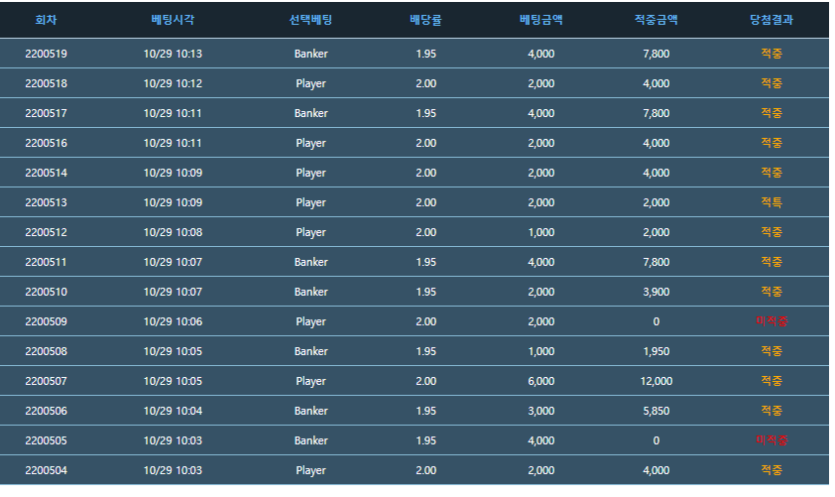Click odds 1.95 in row 2200510

click(x=426, y=292)
